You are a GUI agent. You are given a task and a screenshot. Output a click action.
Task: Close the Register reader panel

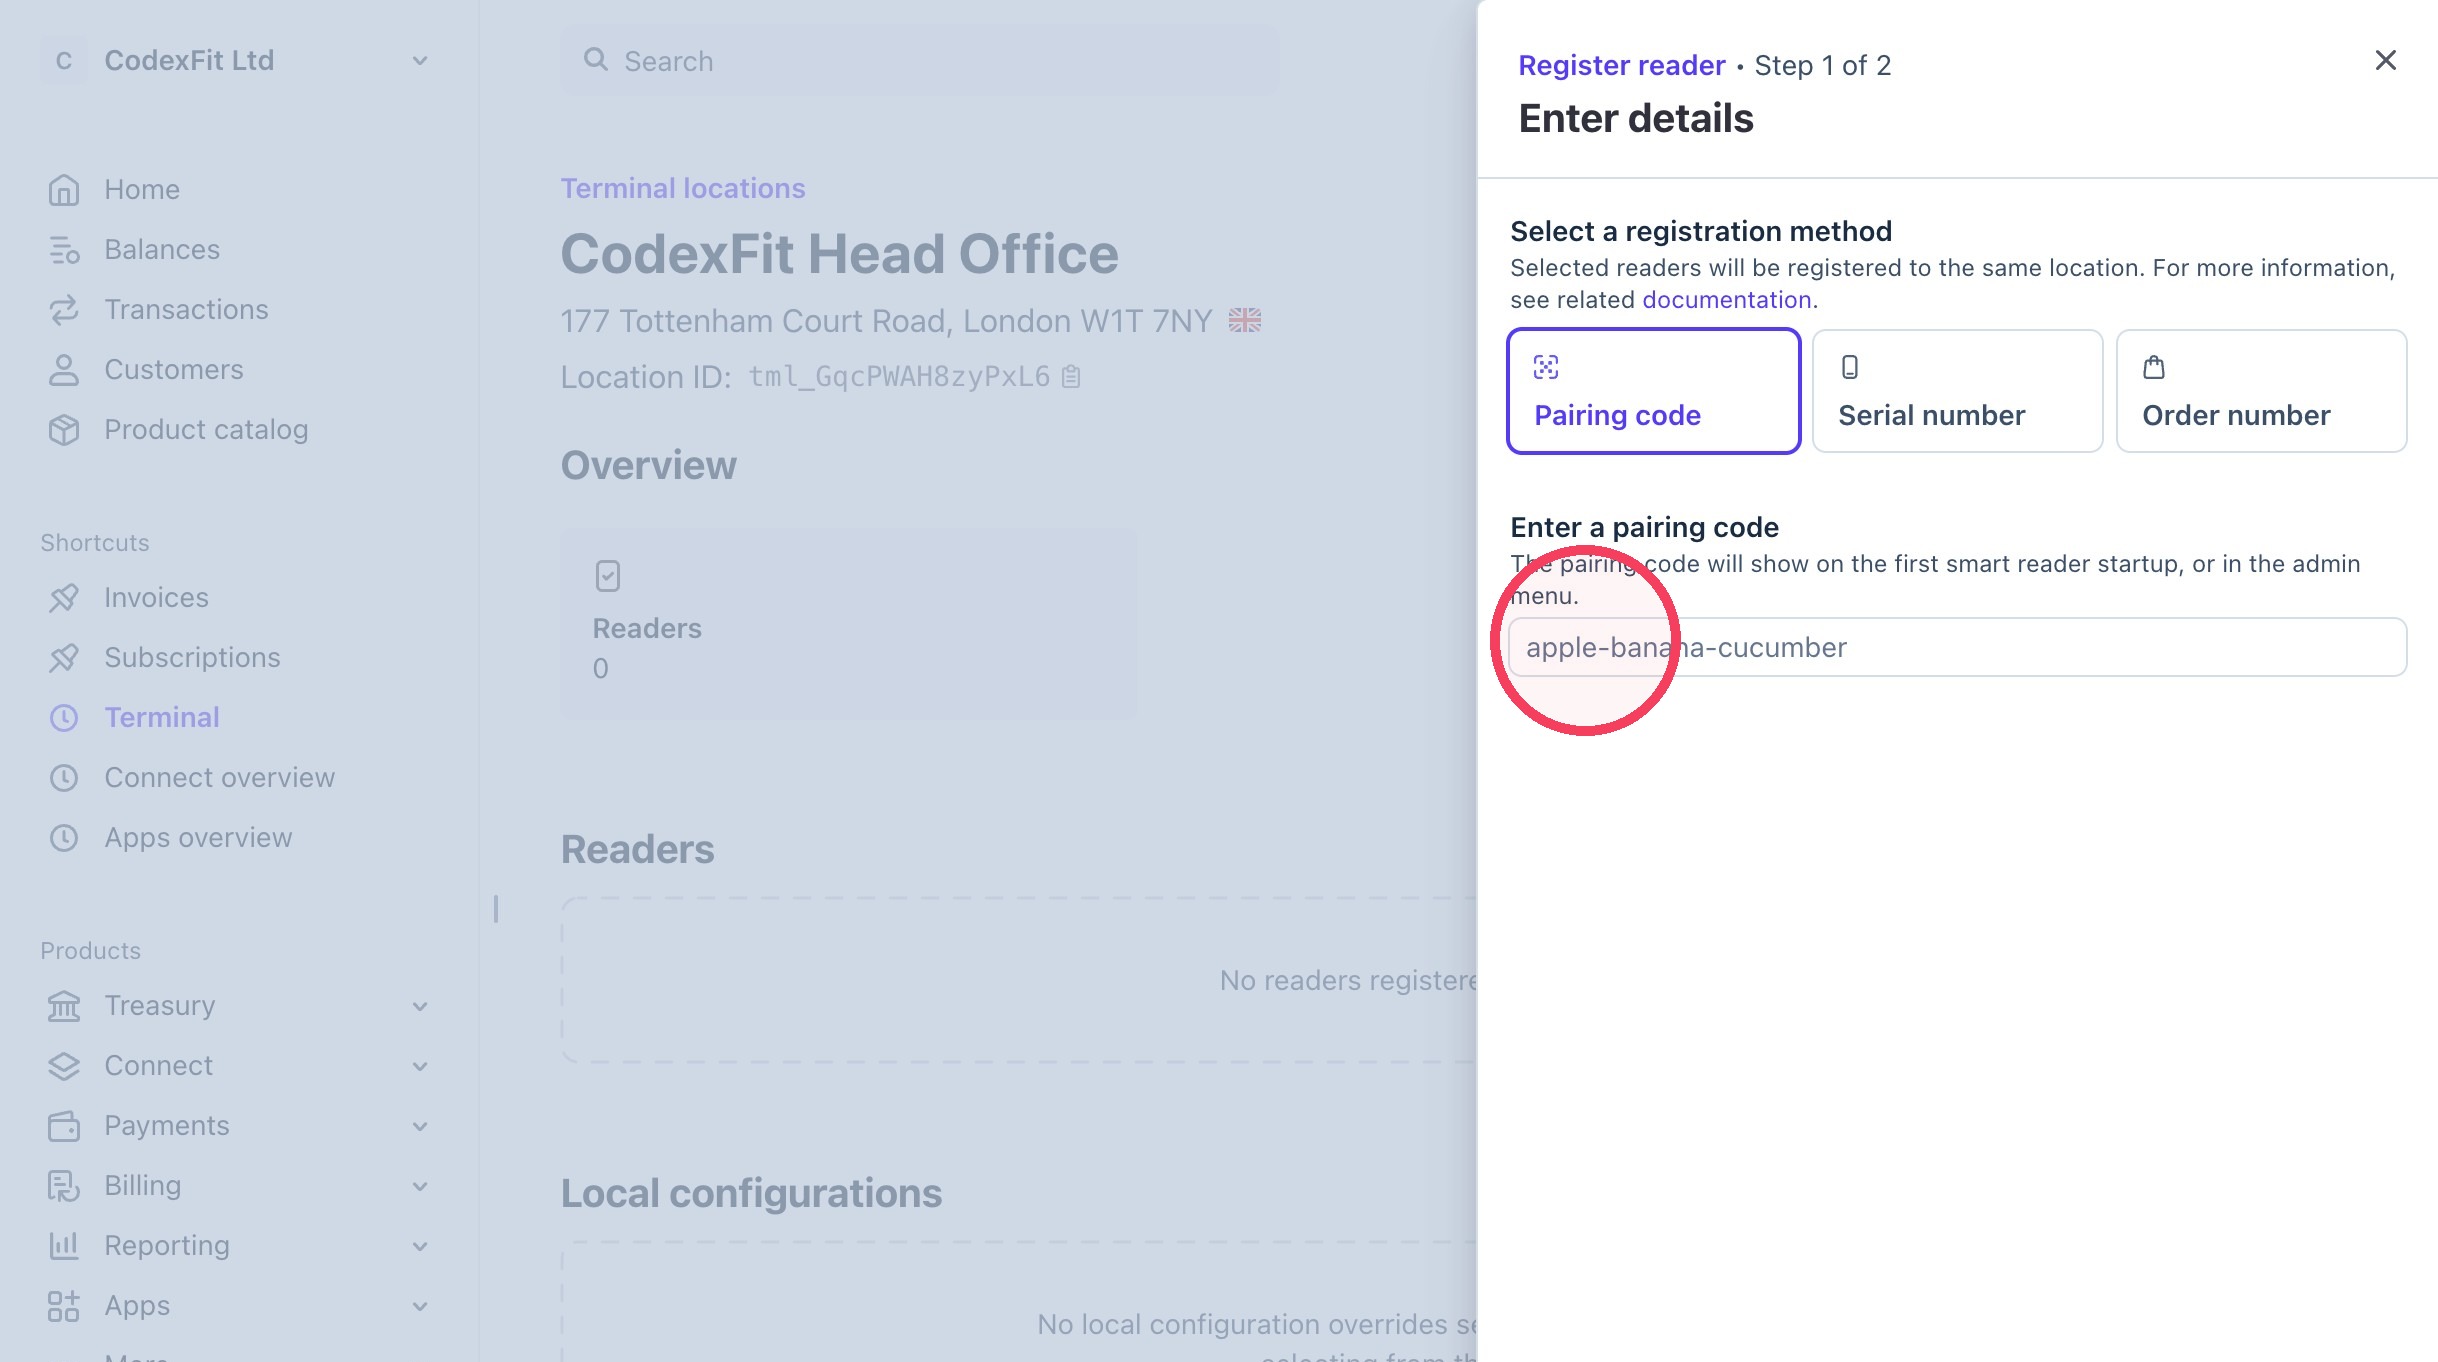click(2386, 61)
